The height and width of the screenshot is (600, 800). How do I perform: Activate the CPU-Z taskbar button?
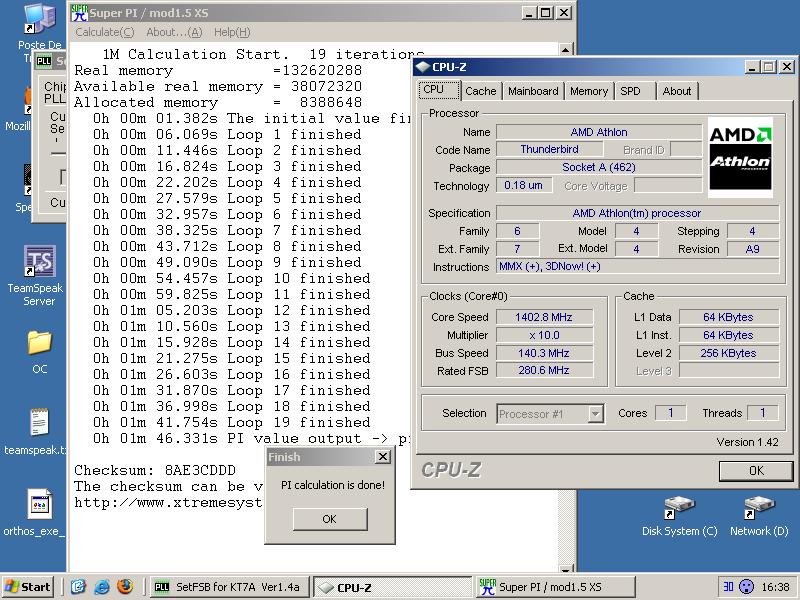[x=392, y=587]
